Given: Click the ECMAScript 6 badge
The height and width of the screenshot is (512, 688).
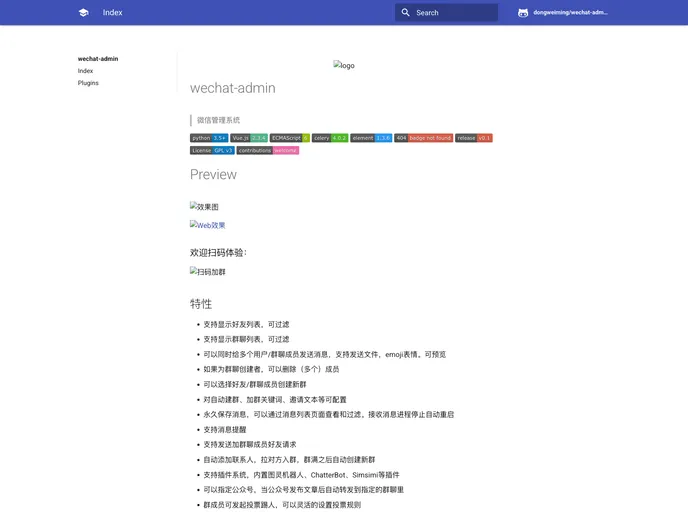Looking at the screenshot, I should [x=290, y=138].
